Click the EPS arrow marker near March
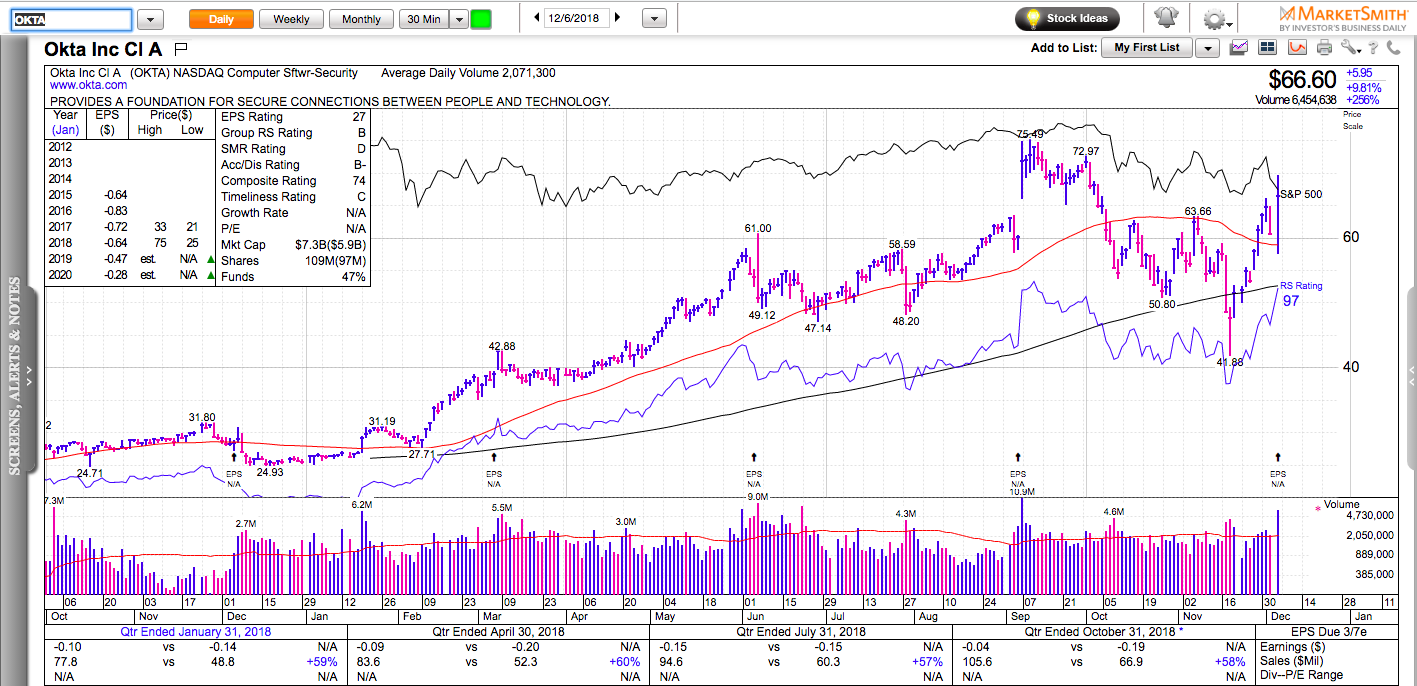 tap(493, 457)
